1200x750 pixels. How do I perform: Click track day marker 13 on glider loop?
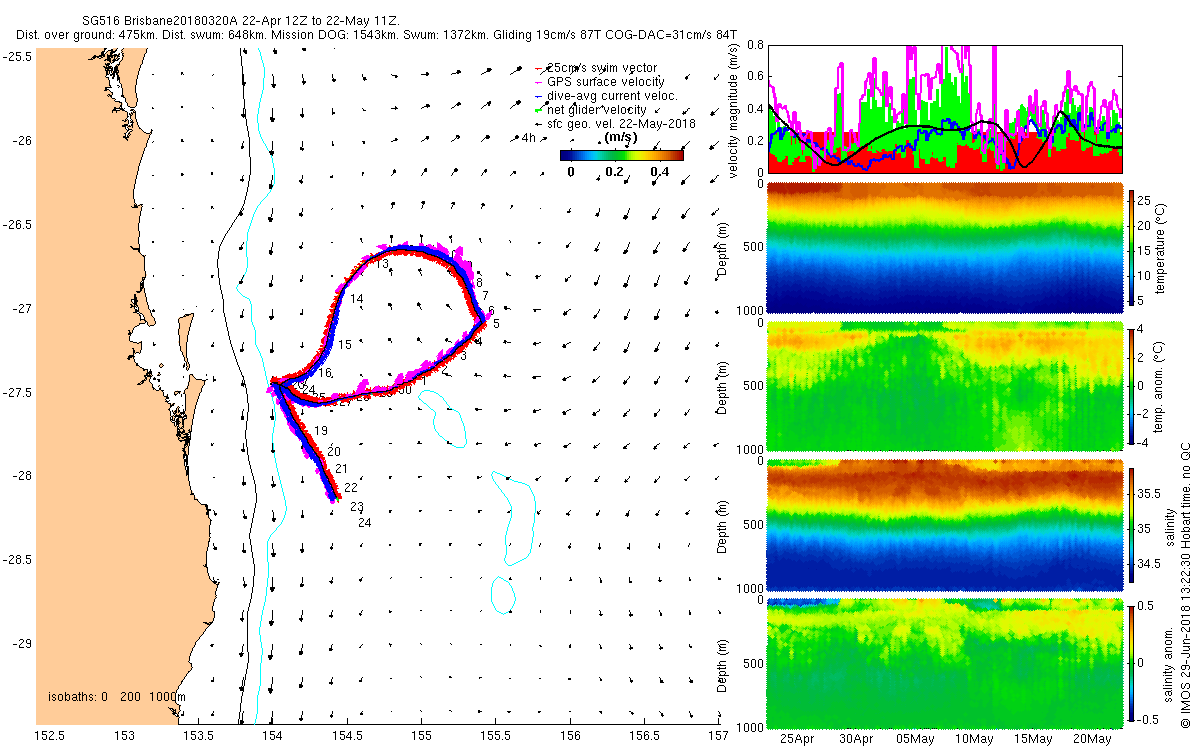382,263
